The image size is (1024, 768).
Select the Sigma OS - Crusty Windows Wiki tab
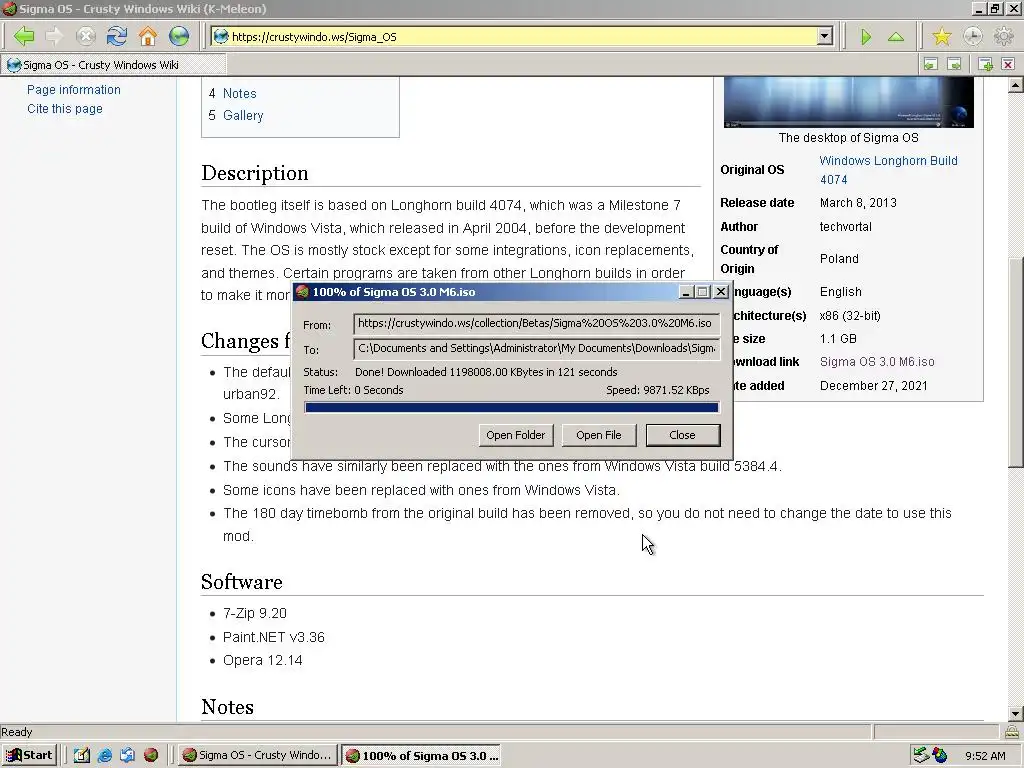(114, 65)
